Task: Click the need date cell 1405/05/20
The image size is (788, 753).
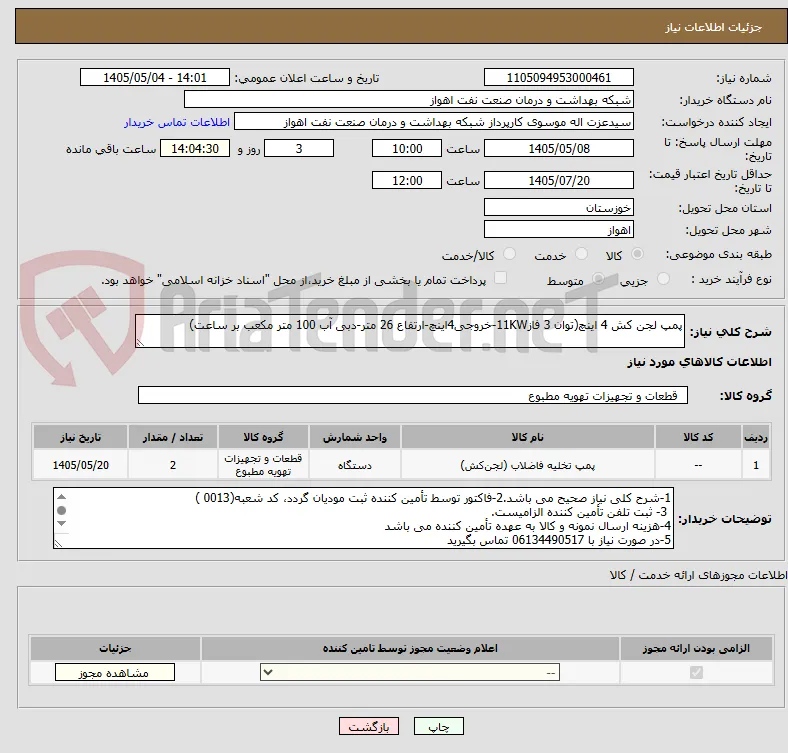Action: click(x=80, y=465)
